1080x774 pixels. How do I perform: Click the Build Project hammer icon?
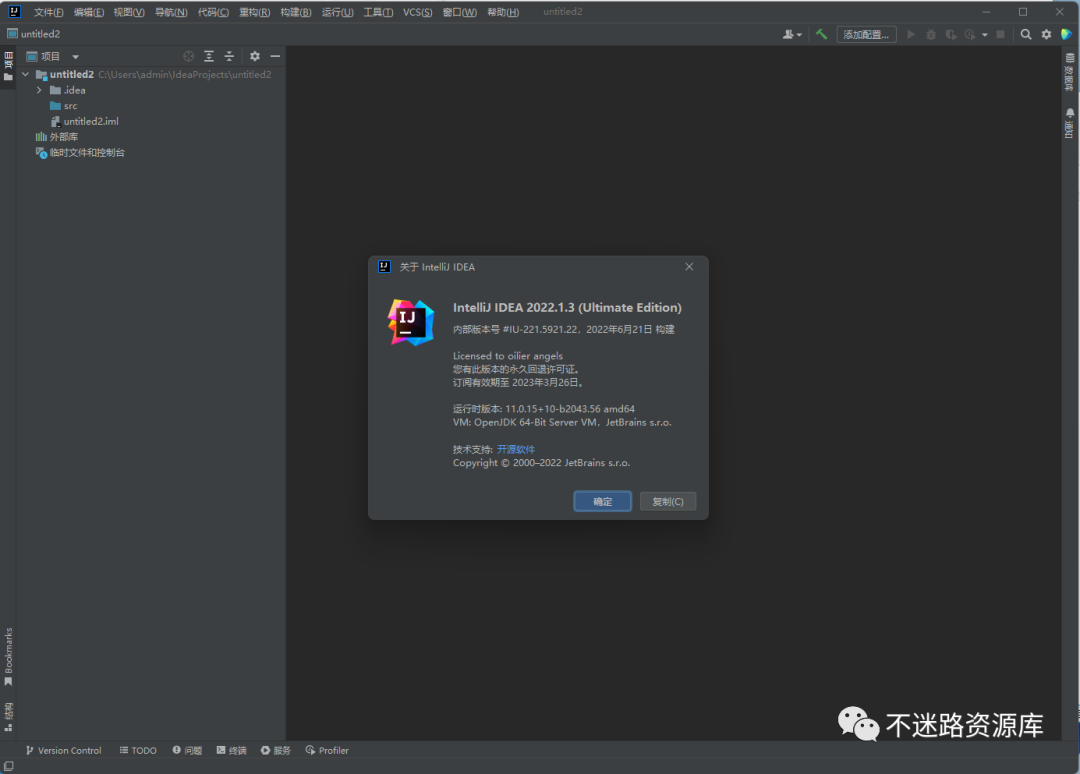click(821, 34)
